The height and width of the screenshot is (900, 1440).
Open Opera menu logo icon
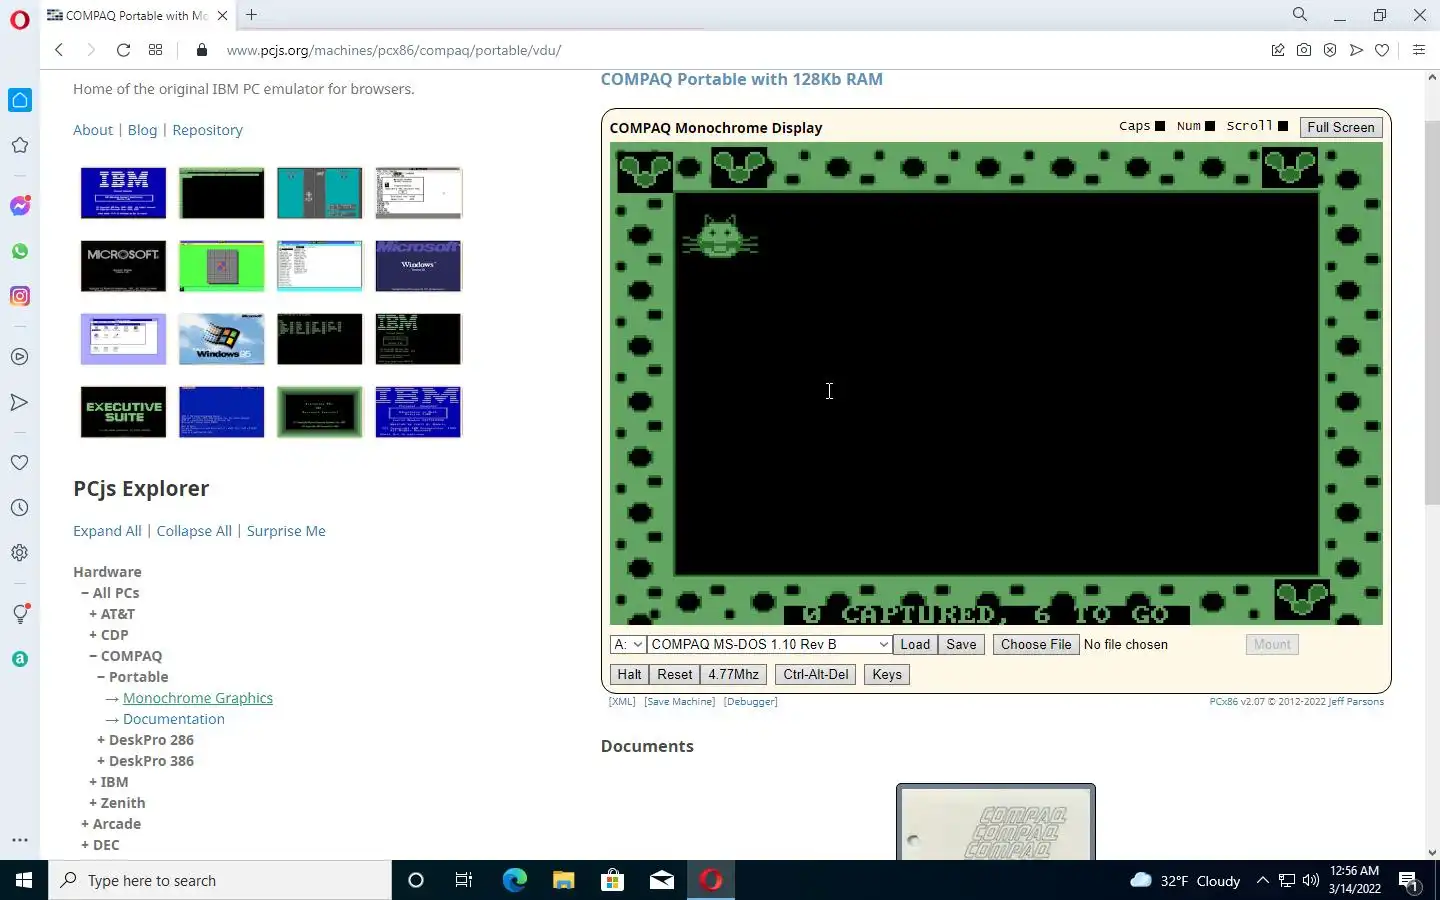click(20, 20)
